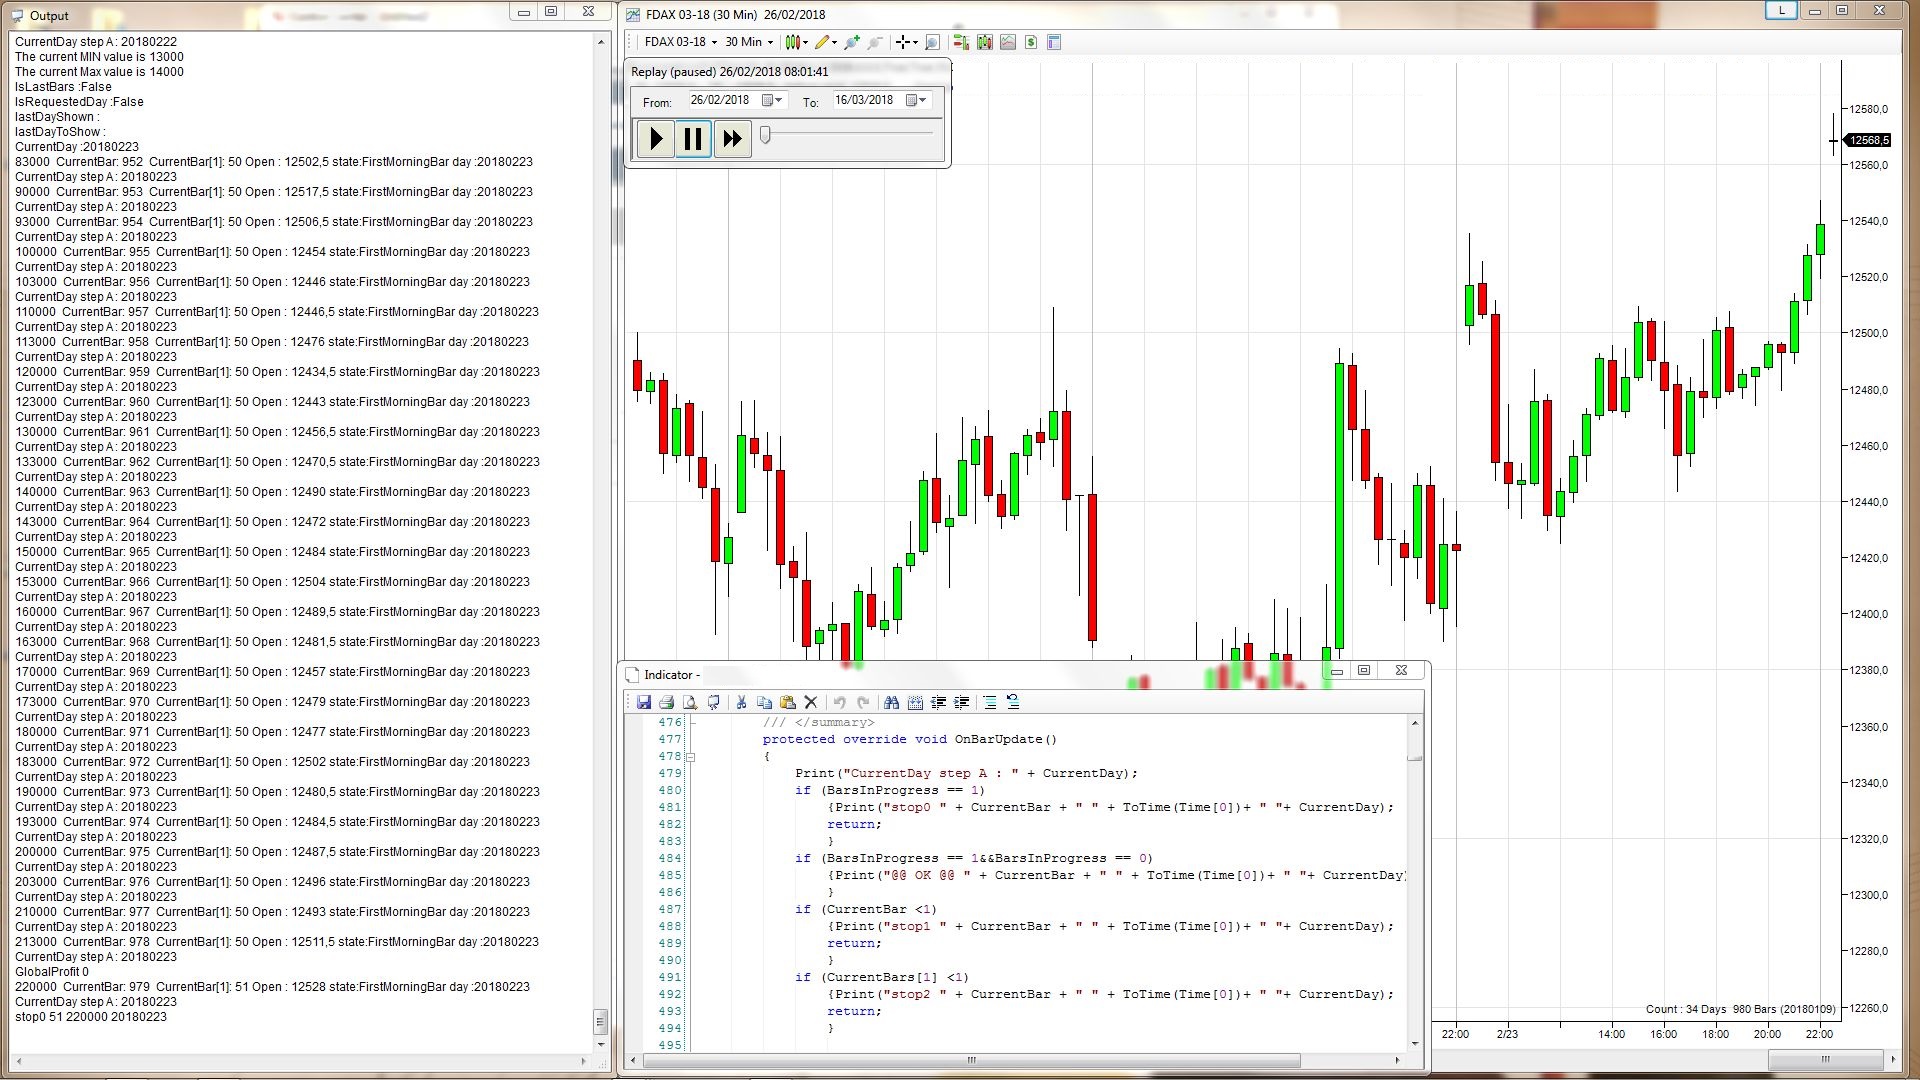Click the From date input field

coord(722,100)
